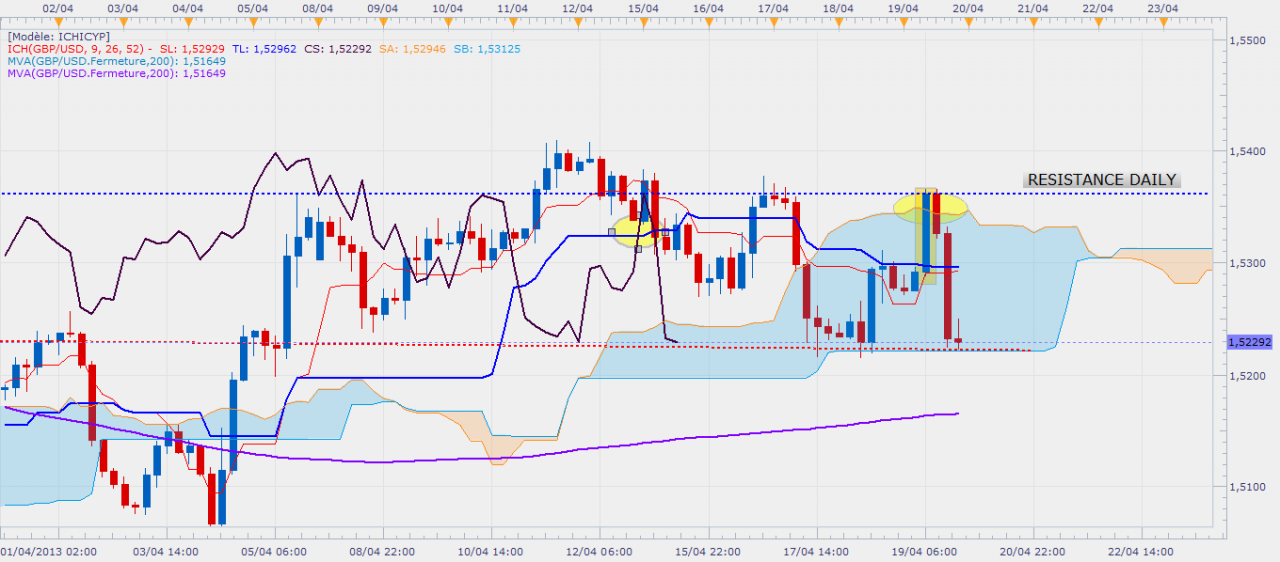Viewport: 1280px width, 562px height.
Task: Click the 1,5500 price axis label
Action: pyautogui.click(x=1248, y=39)
